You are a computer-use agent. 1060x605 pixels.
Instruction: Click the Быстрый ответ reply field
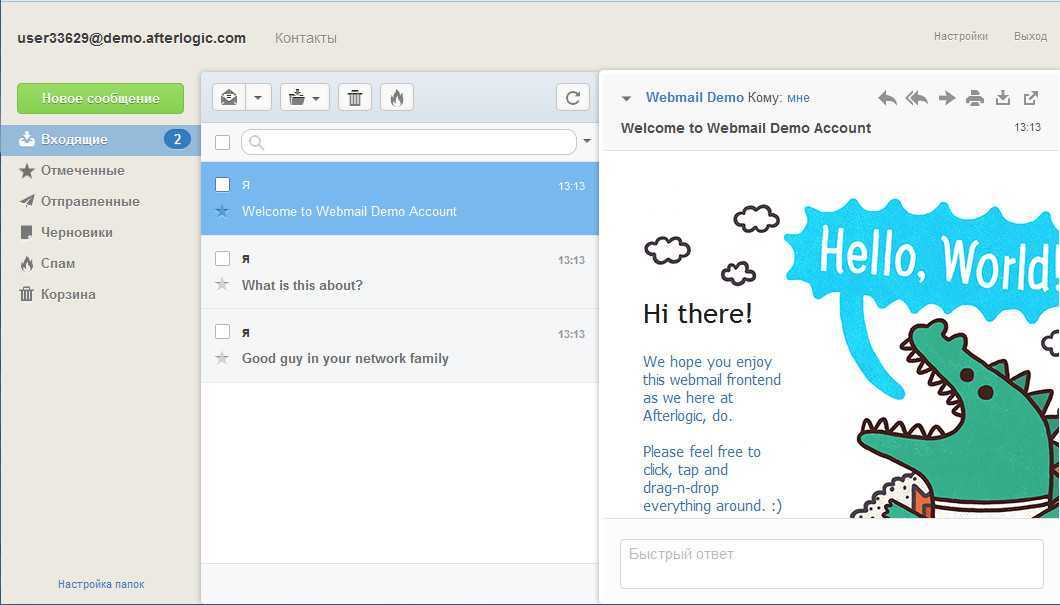coord(831,563)
